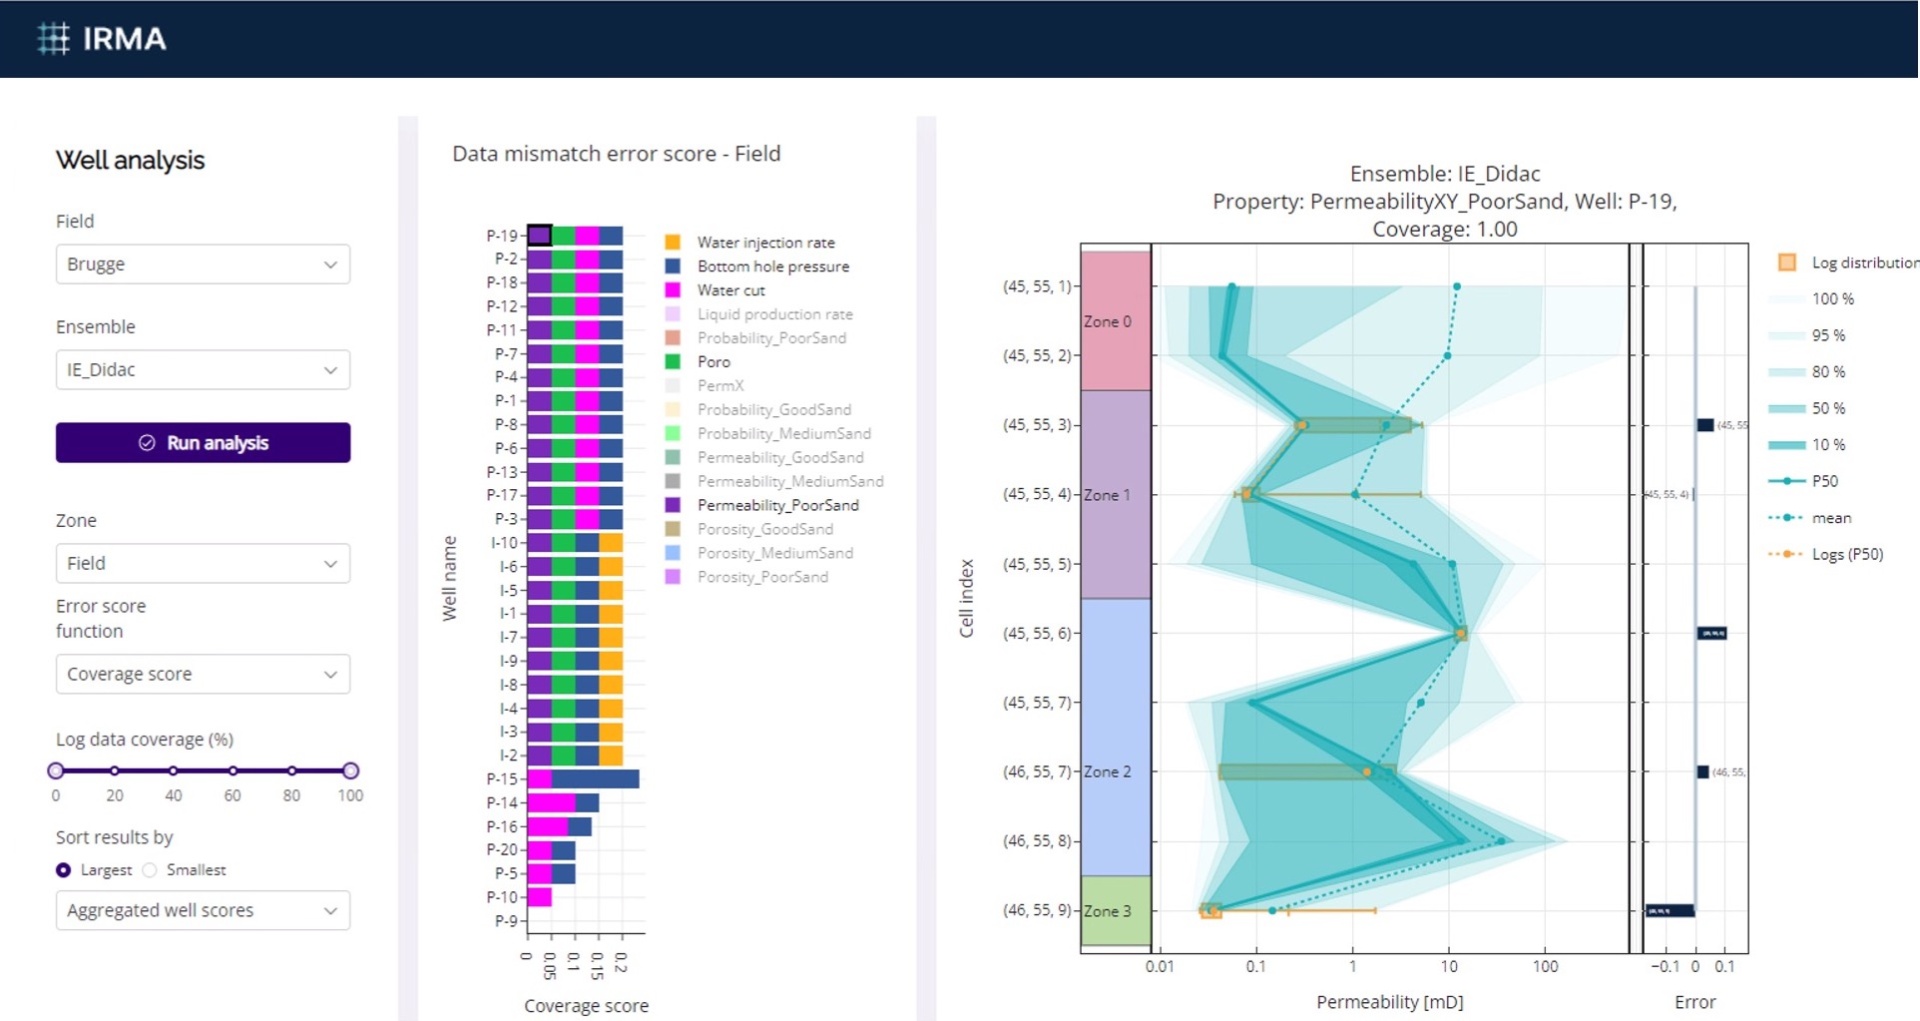Click the right handle of coverage slider
The width and height of the screenshot is (1920, 1021).
click(x=350, y=771)
